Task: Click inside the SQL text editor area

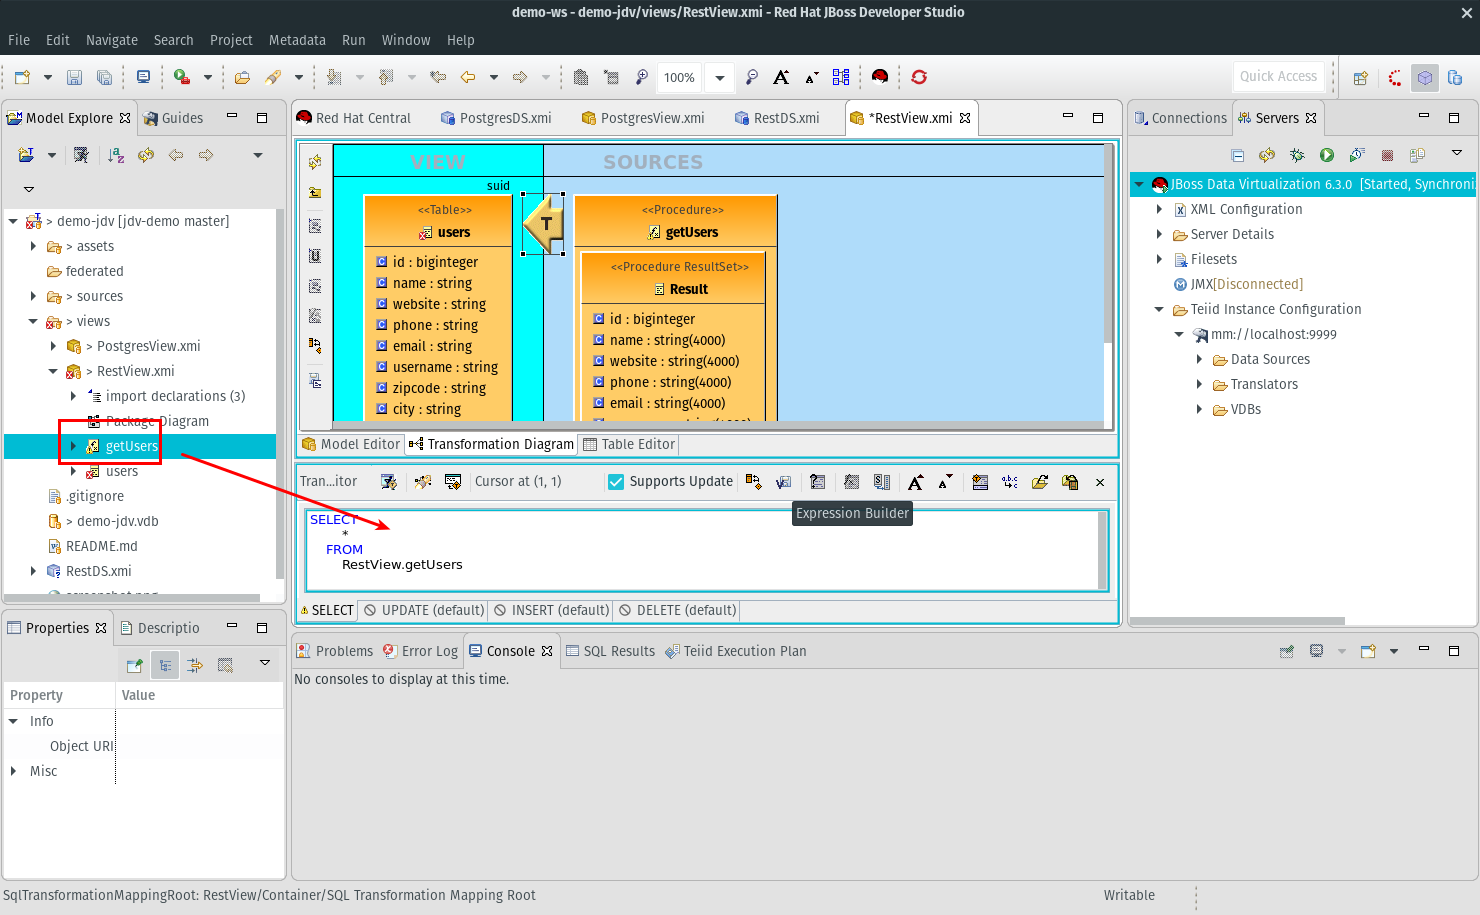Action: pyautogui.click(x=700, y=550)
